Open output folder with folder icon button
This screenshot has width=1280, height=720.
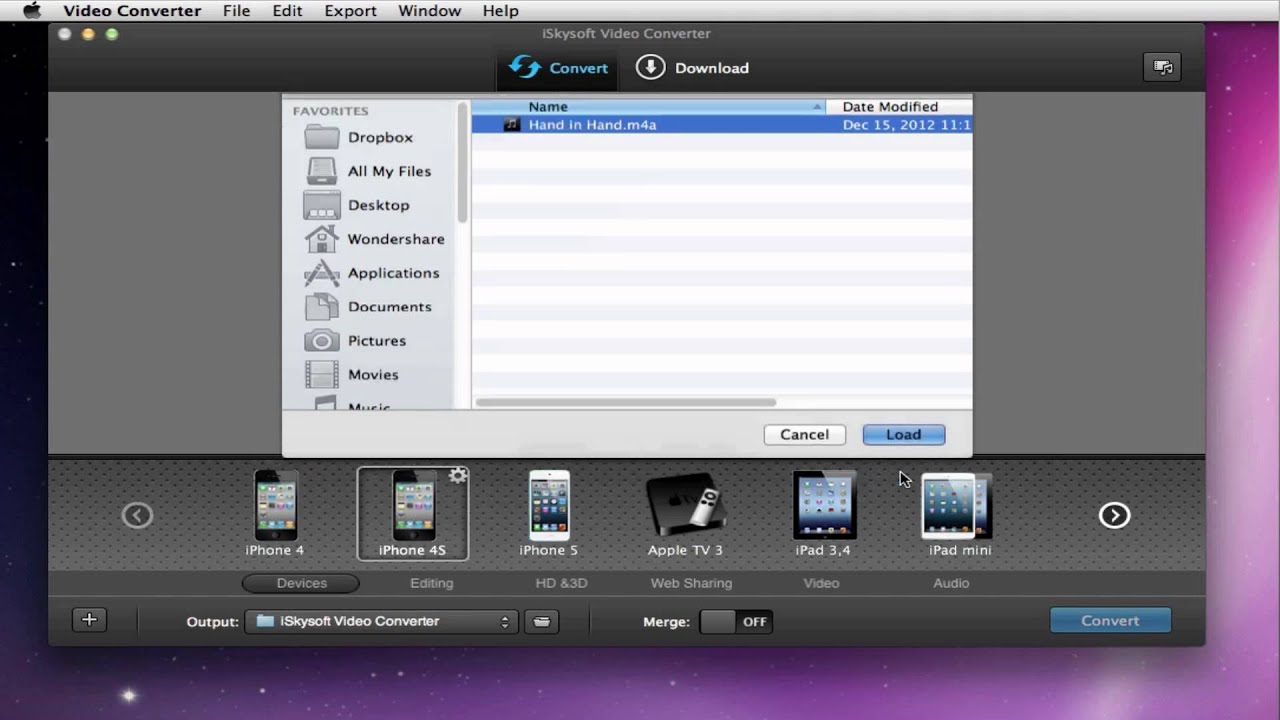pyautogui.click(x=541, y=621)
